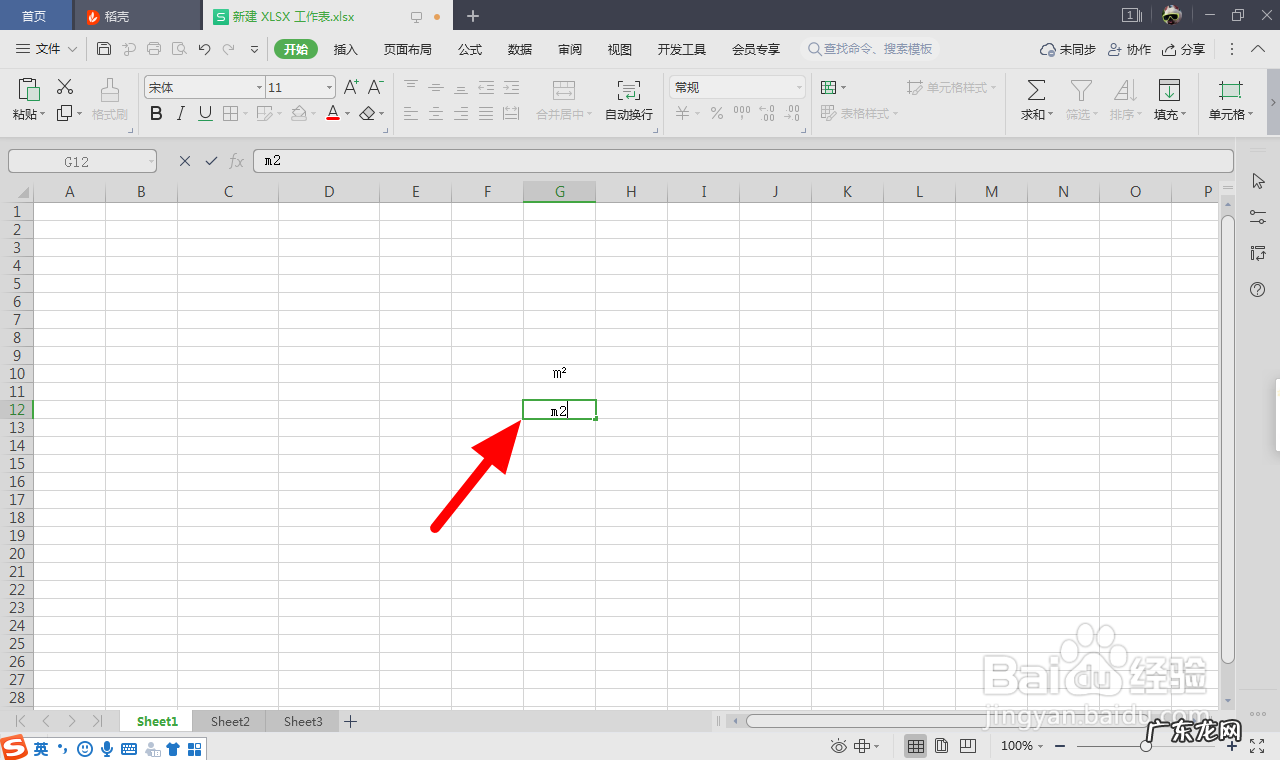Viewport: 1280px width, 760px height.
Task: Toggle underline formatting
Action: [204, 113]
